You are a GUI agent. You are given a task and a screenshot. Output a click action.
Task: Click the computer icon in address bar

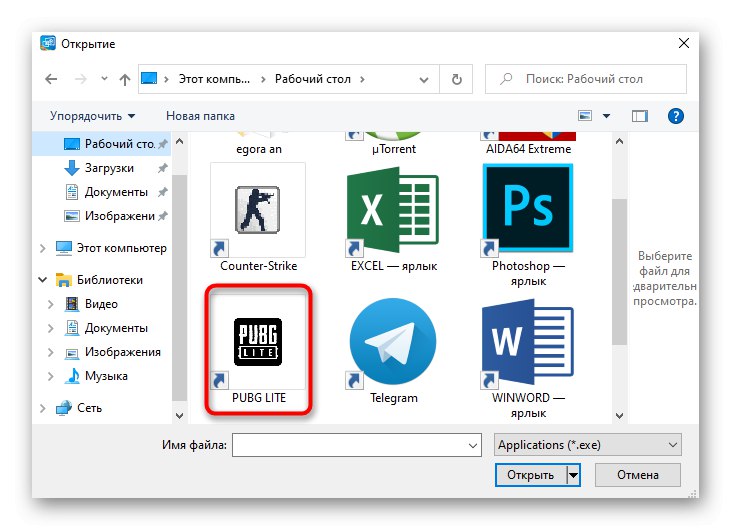pyautogui.click(x=149, y=78)
